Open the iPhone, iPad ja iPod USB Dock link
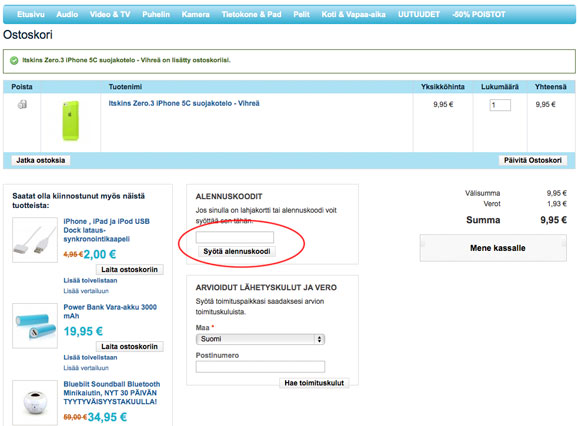 point(107,230)
